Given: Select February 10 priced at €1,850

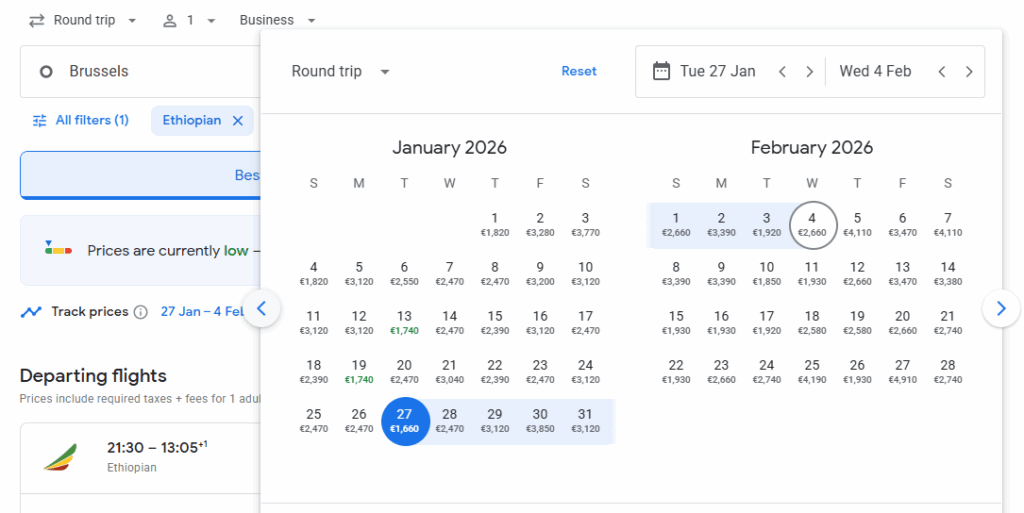Looking at the screenshot, I should tap(766, 274).
